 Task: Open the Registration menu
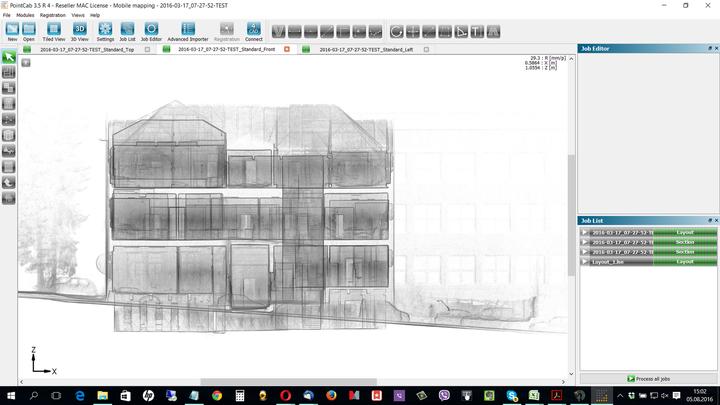tap(52, 16)
